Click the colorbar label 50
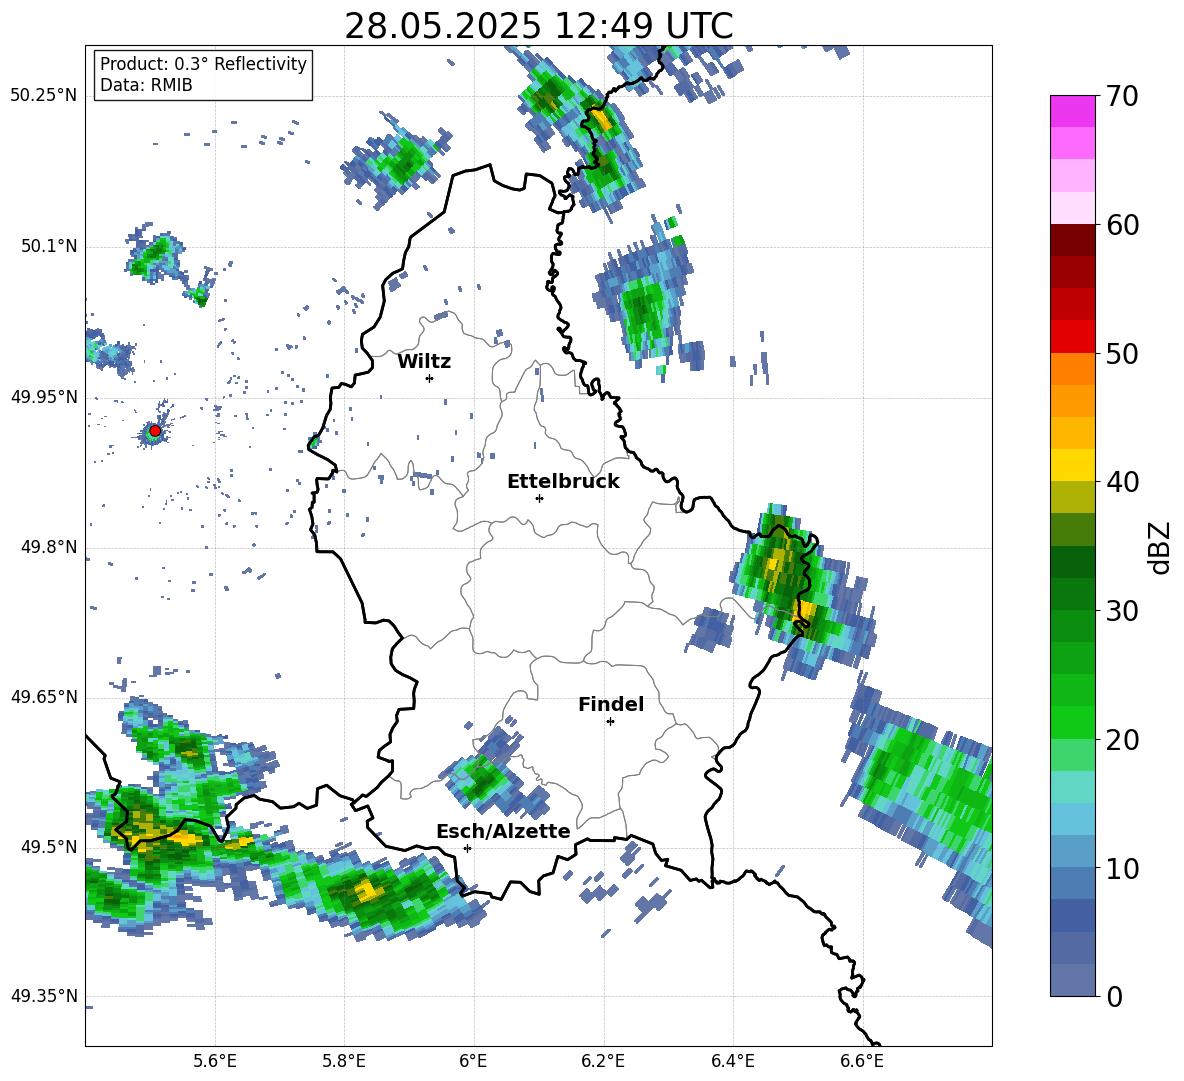1184x1081 pixels. tap(1122, 353)
